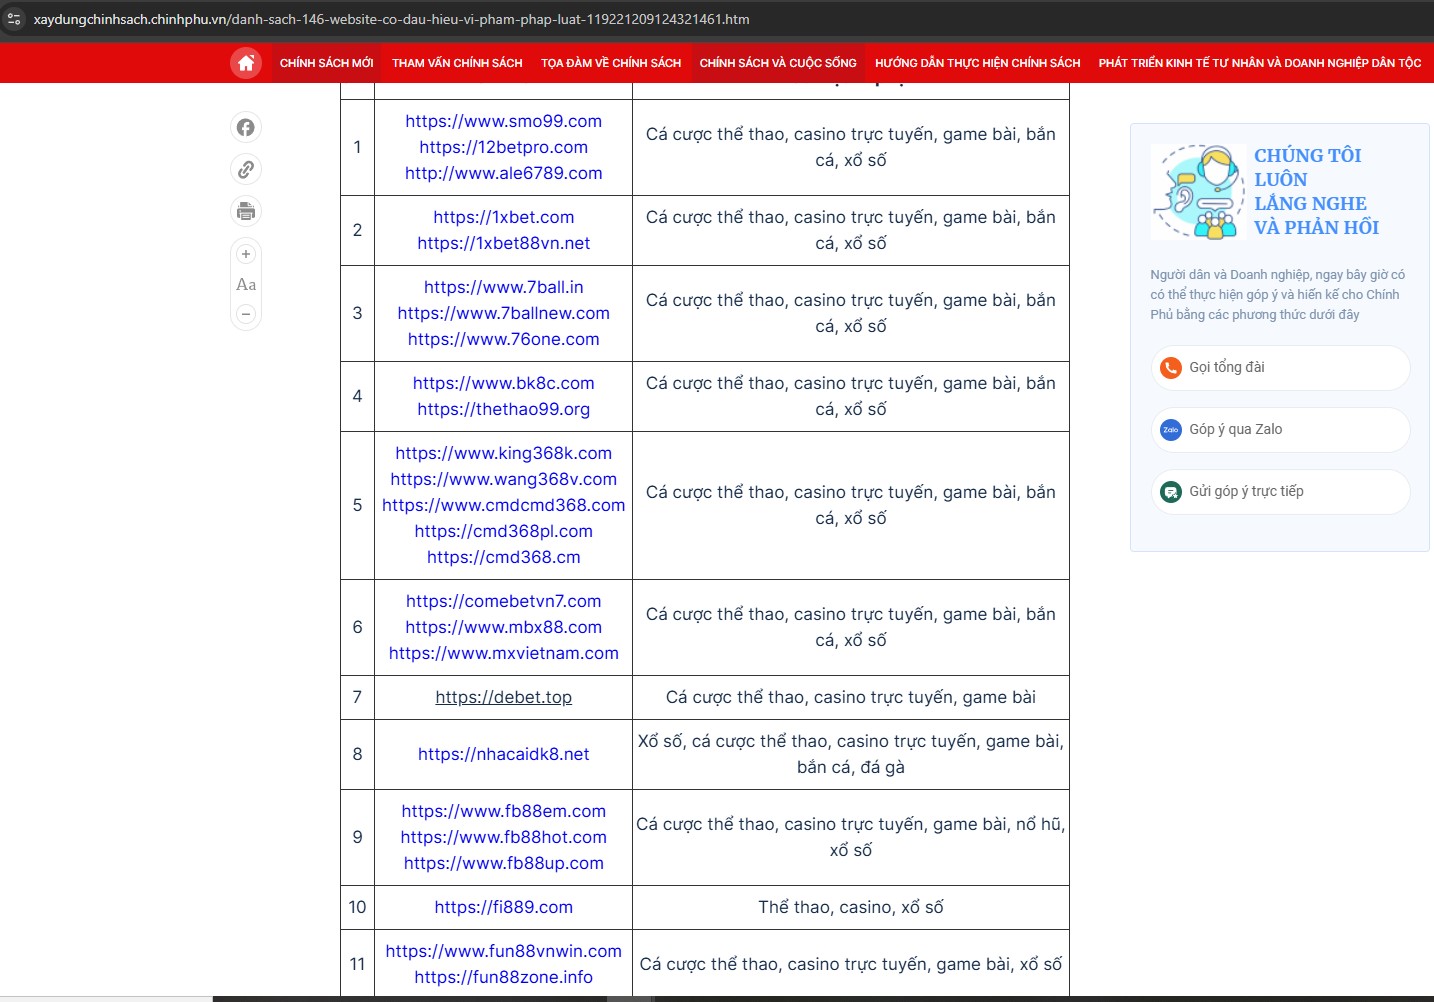1434x1002 pixels.
Task: Print the page with printer icon
Action: tap(246, 211)
